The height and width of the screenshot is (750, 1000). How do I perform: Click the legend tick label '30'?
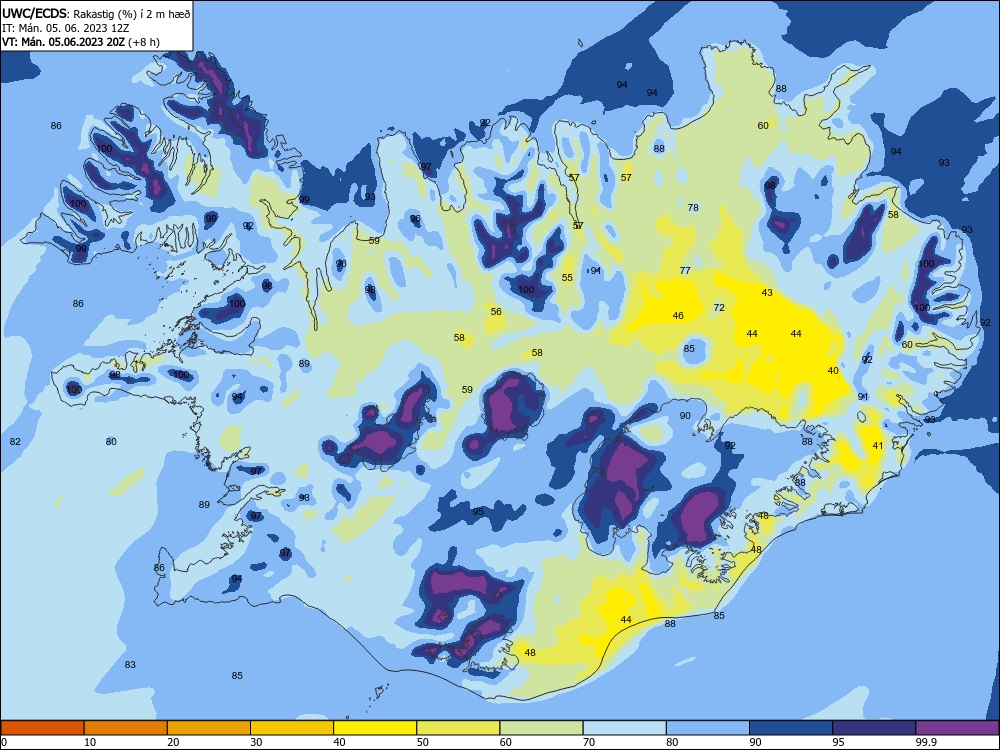(256, 742)
